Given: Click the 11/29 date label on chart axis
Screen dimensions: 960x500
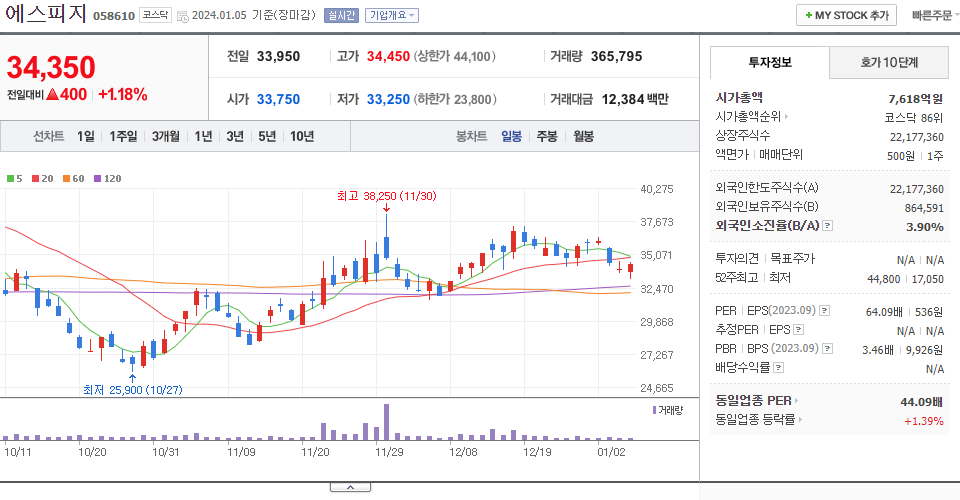Looking at the screenshot, I should point(389,452).
